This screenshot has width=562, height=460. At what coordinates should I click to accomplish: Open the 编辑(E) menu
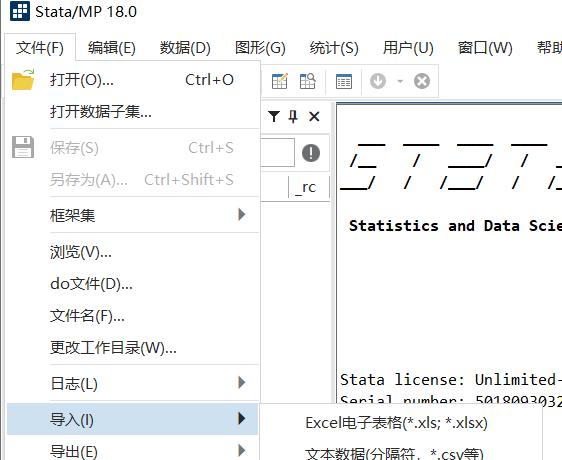point(112,48)
